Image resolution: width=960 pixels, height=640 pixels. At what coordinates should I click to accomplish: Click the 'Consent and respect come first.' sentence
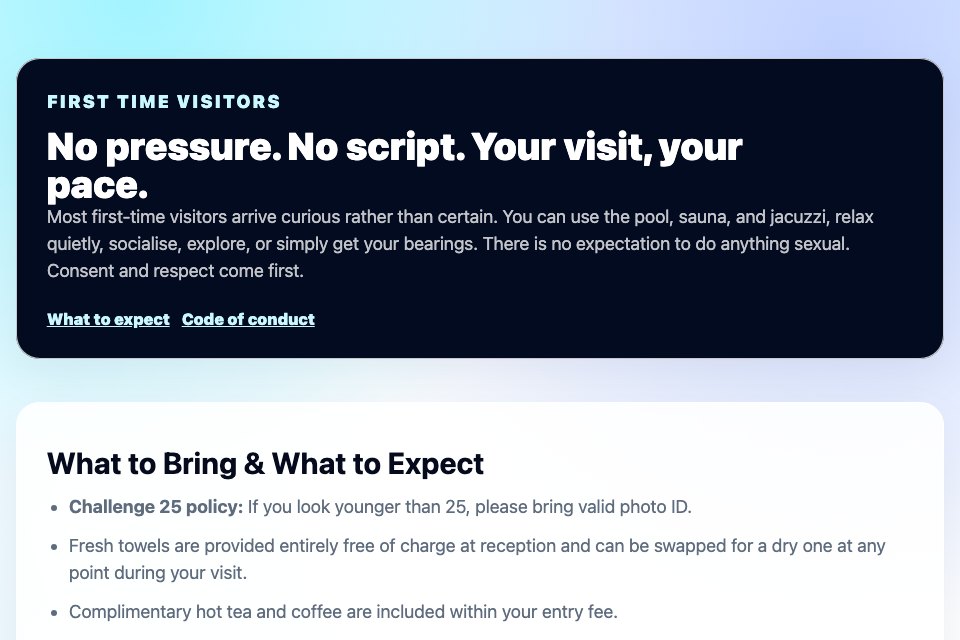[x=175, y=271]
